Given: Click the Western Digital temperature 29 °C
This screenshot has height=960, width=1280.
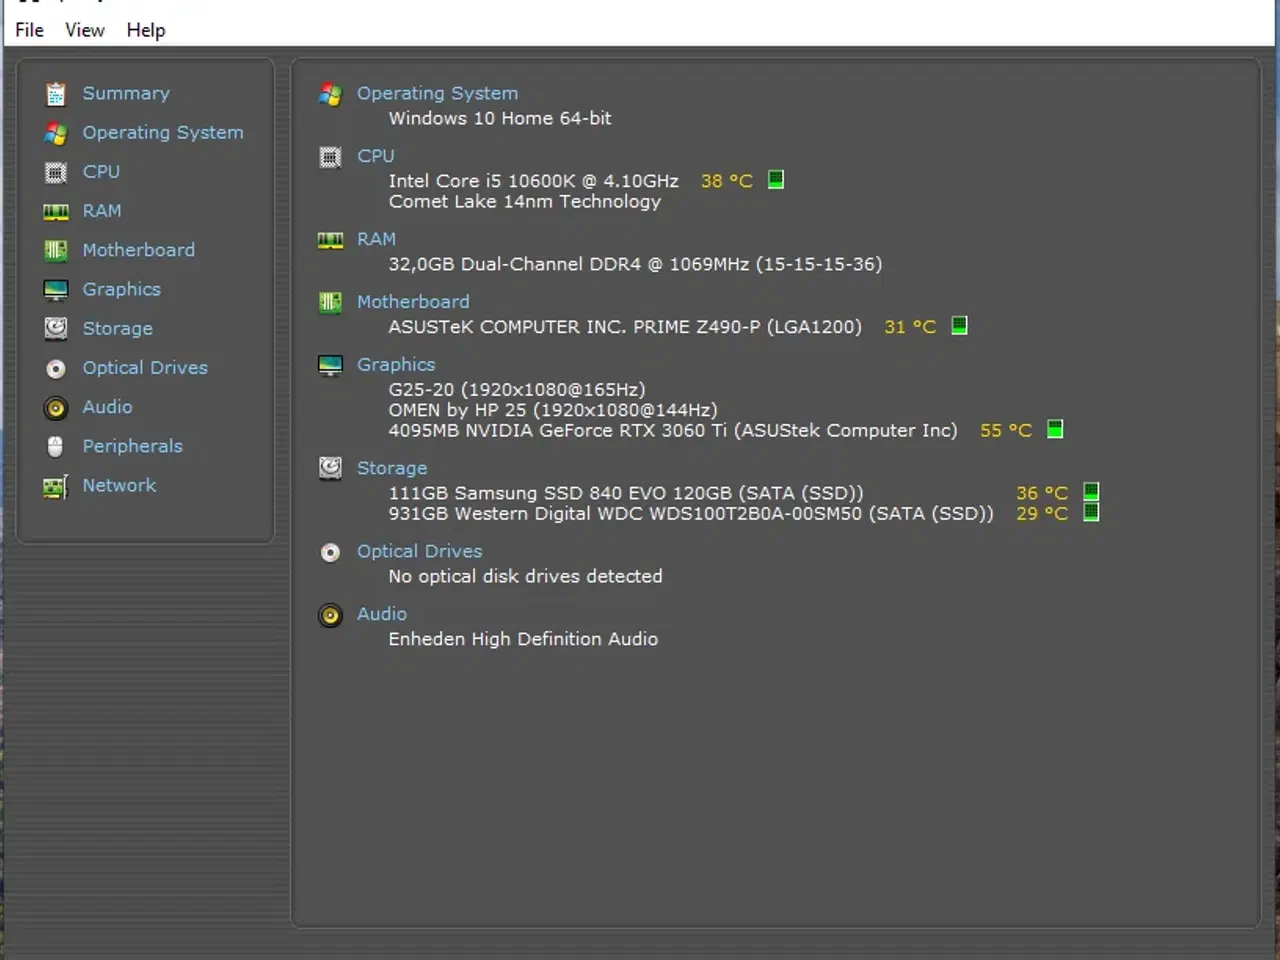Looking at the screenshot, I should [x=1042, y=513].
